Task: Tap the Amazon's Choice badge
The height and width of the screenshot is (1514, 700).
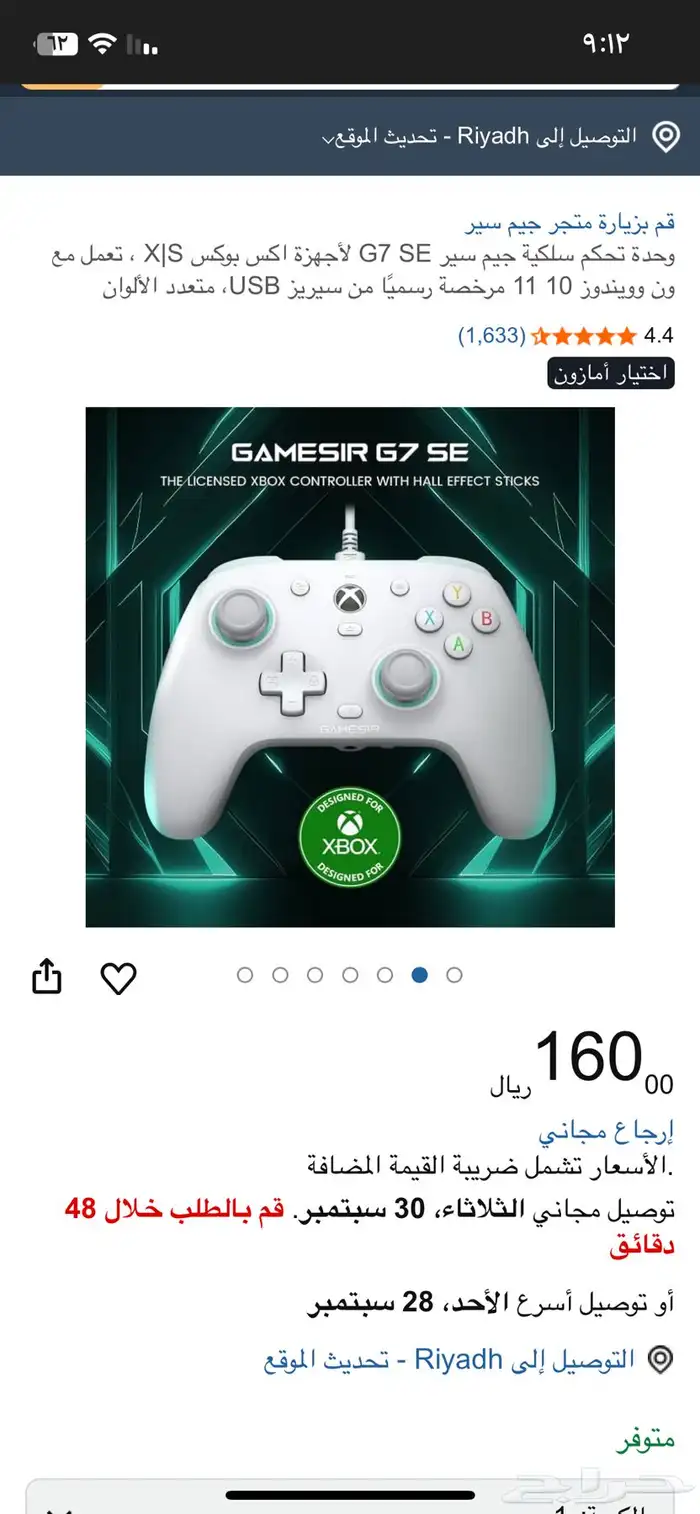Action: (x=611, y=373)
